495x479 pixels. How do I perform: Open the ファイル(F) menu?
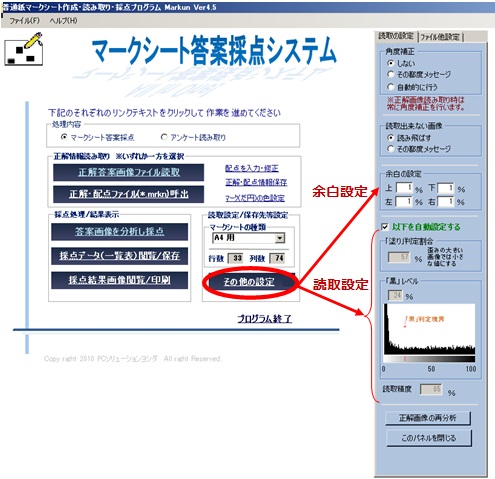24,21
